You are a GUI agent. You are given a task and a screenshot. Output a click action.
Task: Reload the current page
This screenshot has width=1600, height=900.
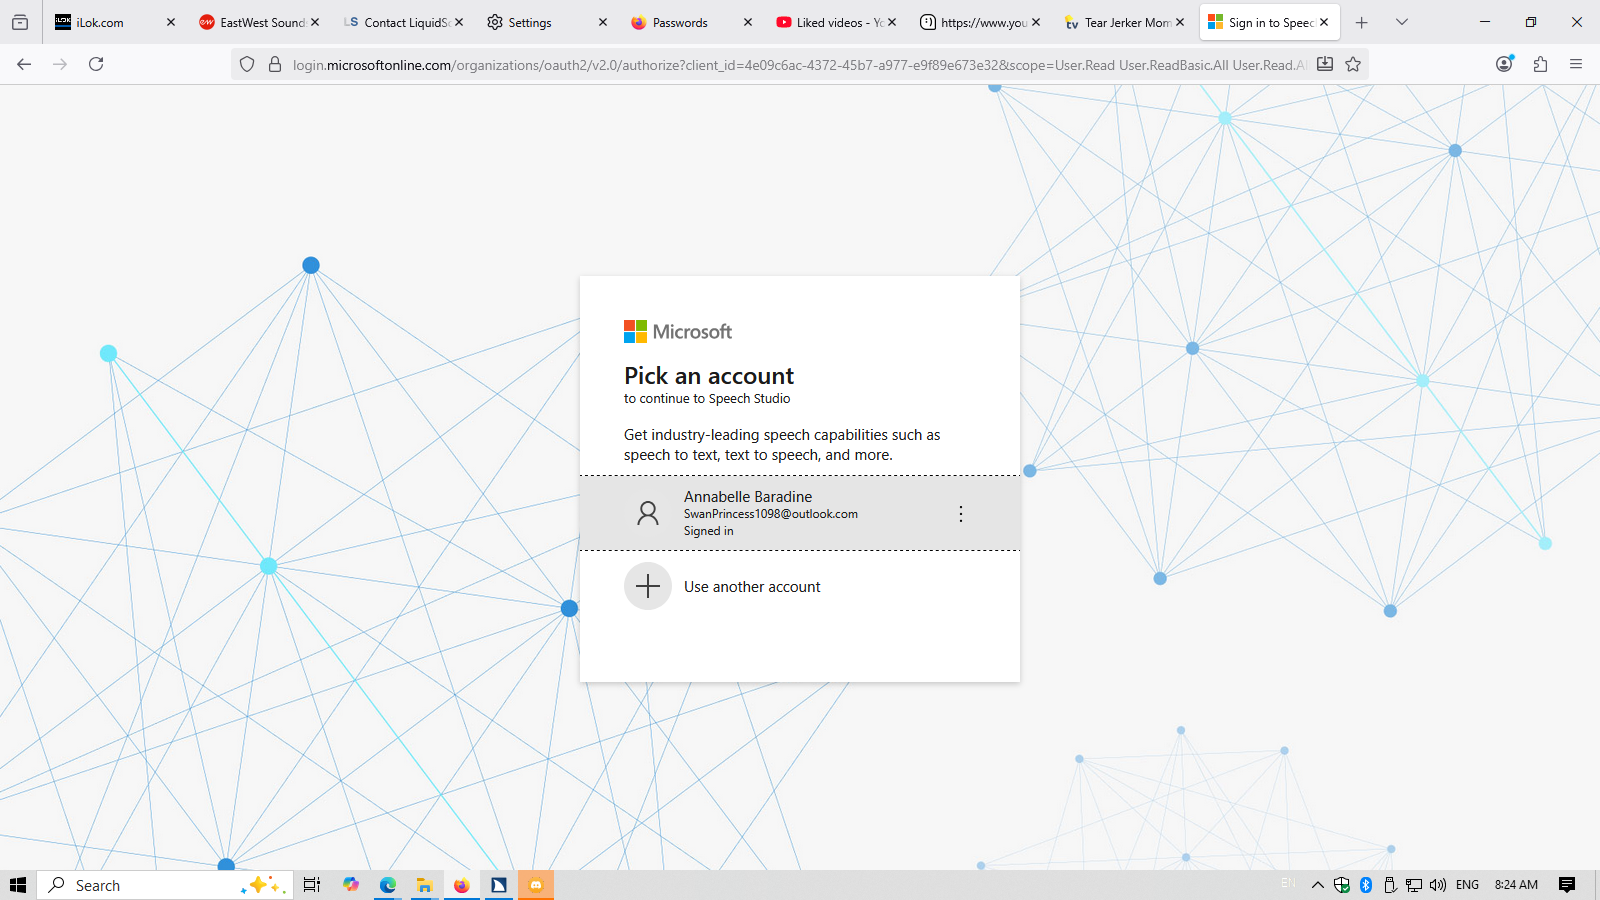pos(96,64)
